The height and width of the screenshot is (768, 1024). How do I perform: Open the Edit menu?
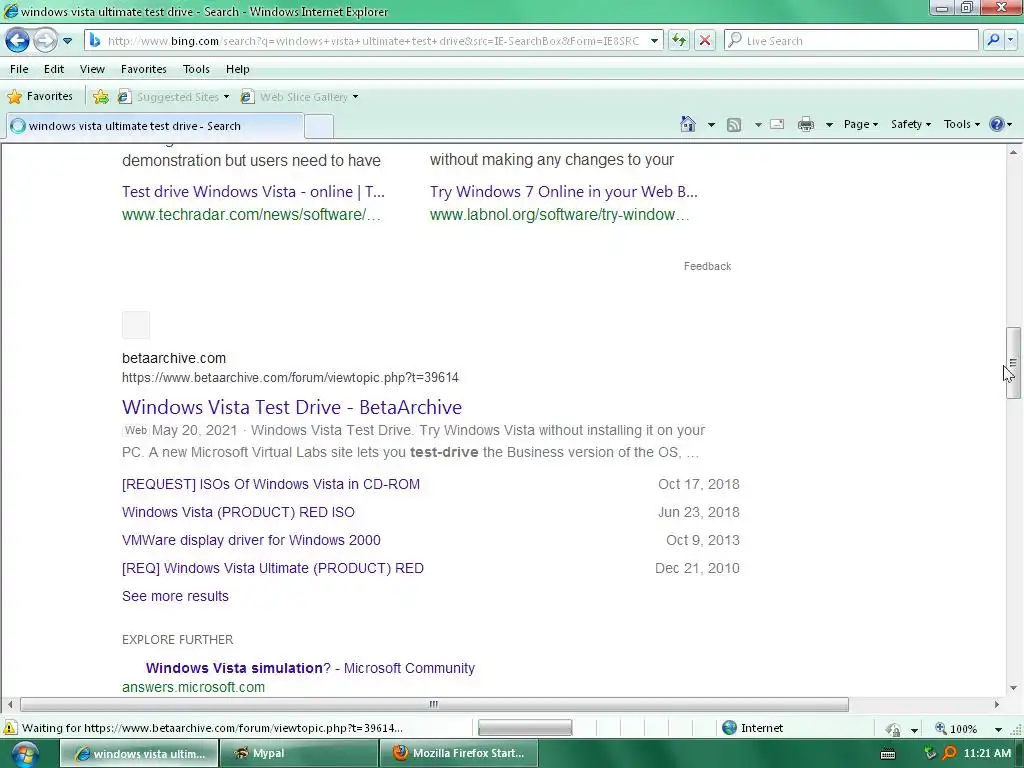pos(54,69)
